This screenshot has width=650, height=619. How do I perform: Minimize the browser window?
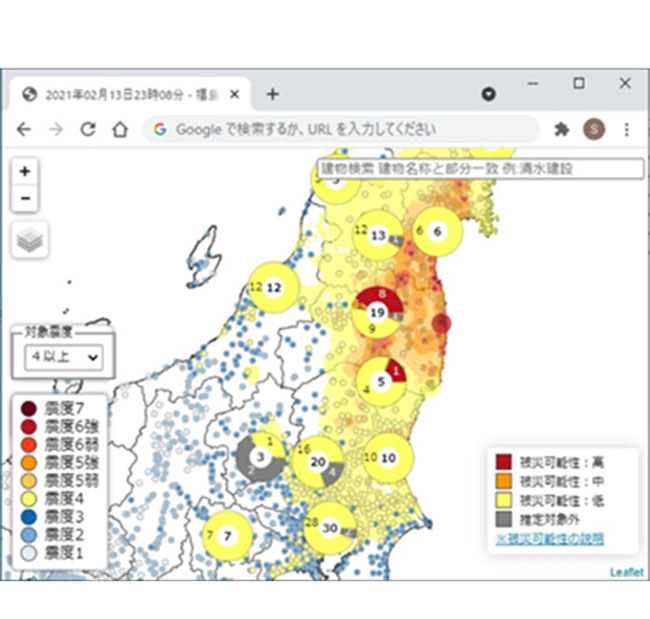coord(533,84)
